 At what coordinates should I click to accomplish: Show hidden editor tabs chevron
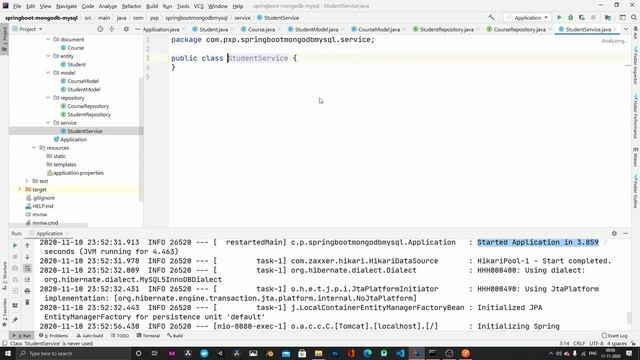pyautogui.click(x=626, y=29)
